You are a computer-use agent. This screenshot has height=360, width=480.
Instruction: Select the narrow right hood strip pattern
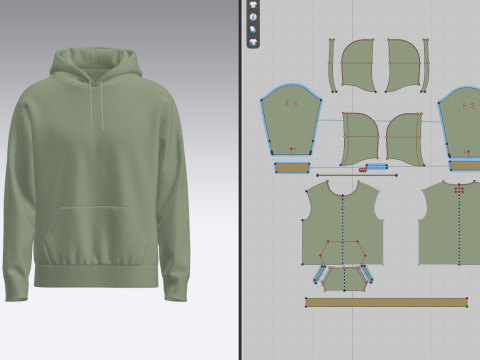426,66
